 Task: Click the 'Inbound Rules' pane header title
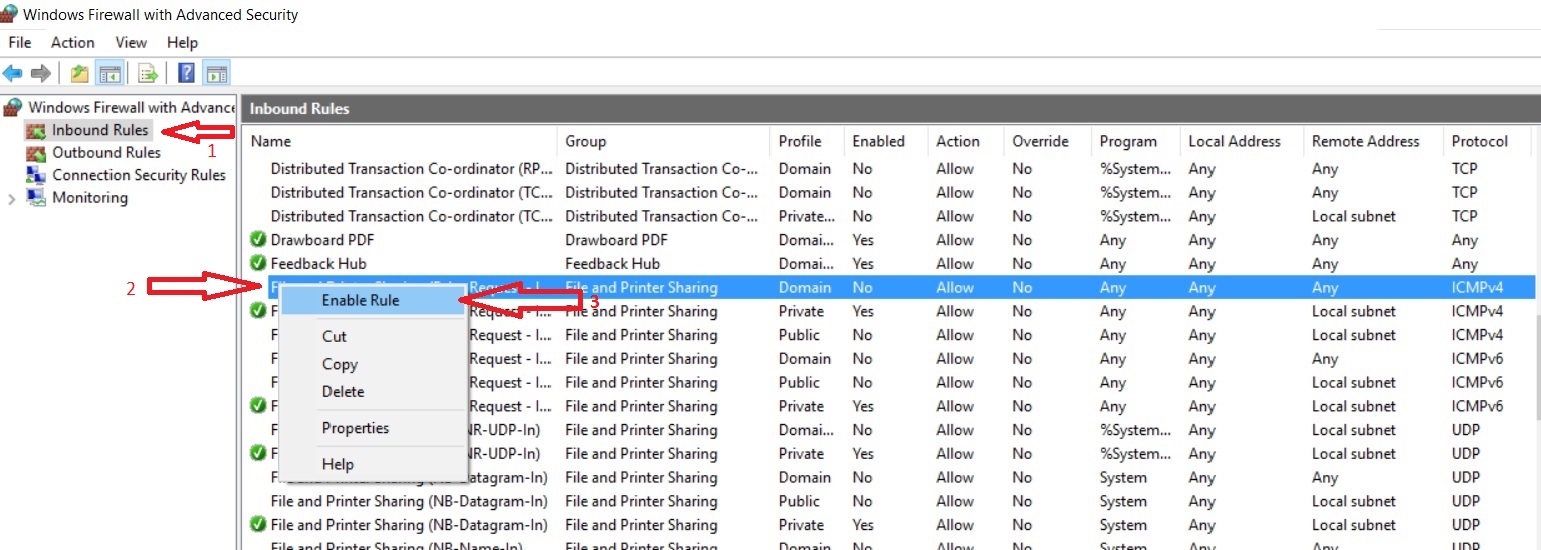pyautogui.click(x=299, y=108)
